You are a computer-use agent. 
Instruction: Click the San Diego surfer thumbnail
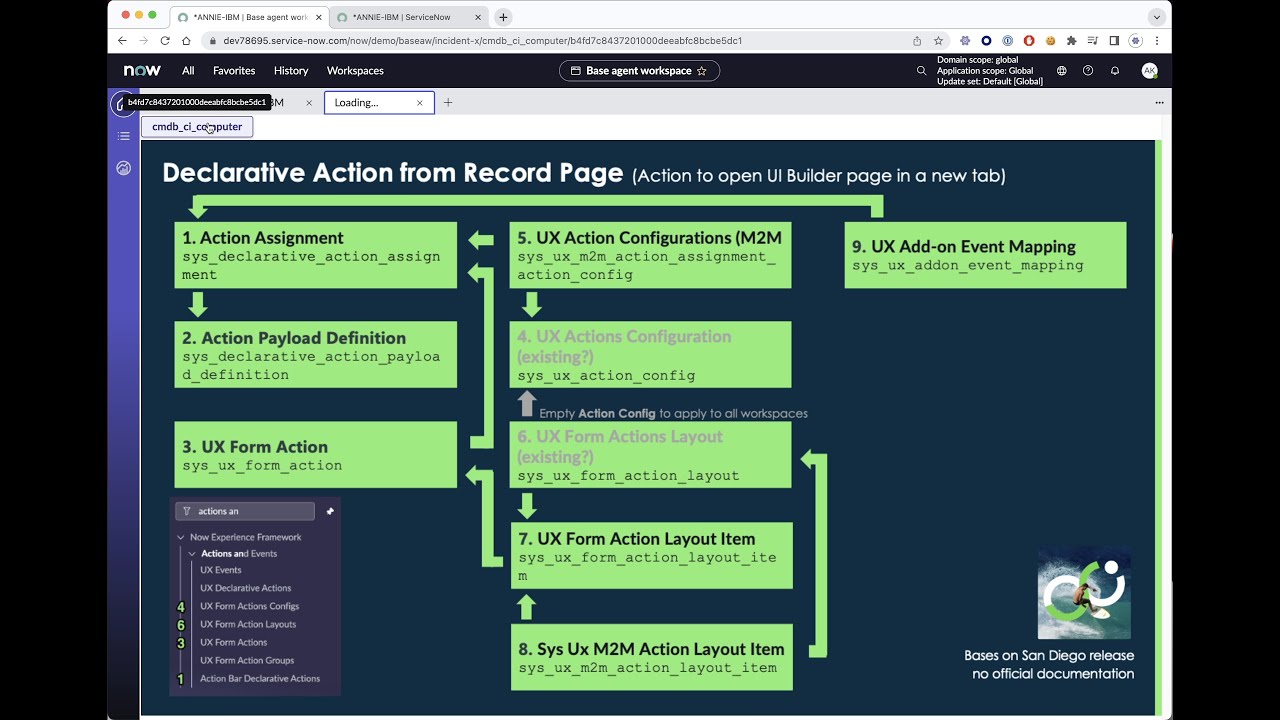click(1084, 592)
